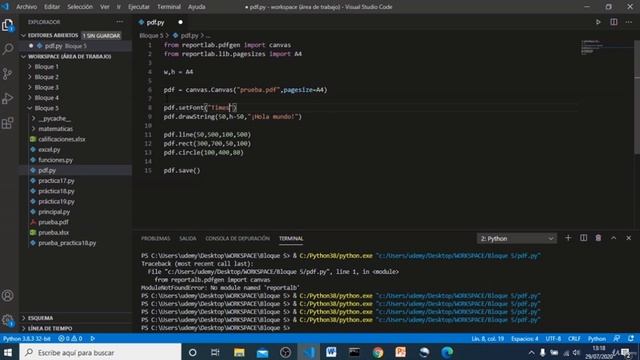The image size is (640, 360).
Task: Open the Terminal menu
Action: (x=169, y=7)
